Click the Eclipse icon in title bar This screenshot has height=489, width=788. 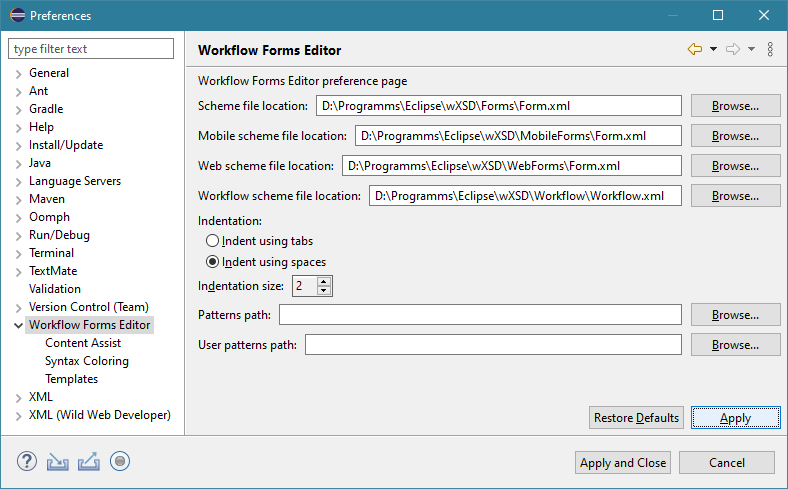[15, 15]
